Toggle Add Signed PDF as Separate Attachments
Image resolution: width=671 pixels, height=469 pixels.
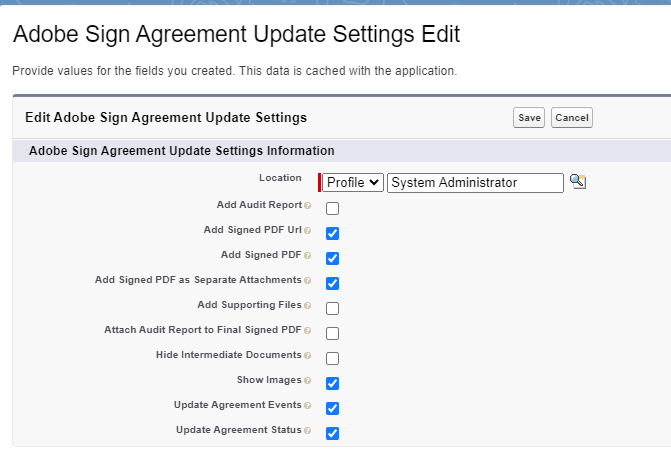tap(333, 283)
